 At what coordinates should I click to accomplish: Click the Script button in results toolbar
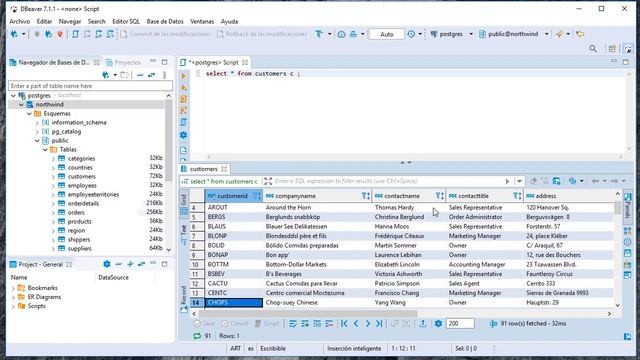(267, 324)
